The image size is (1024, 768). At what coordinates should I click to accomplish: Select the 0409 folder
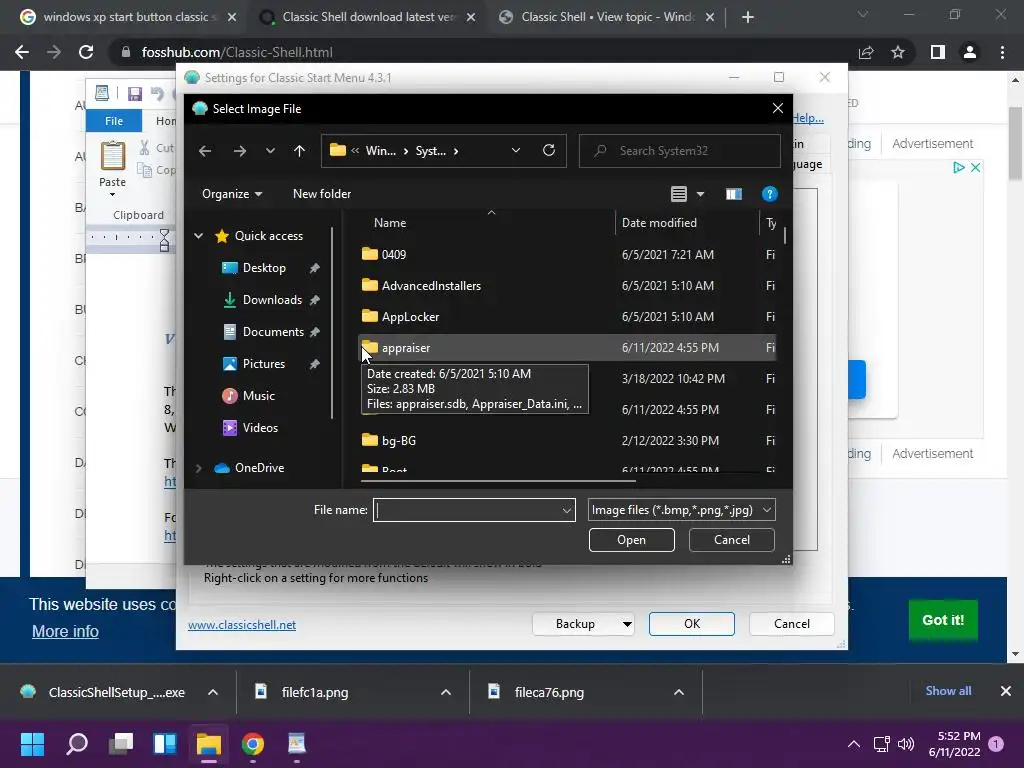point(394,255)
